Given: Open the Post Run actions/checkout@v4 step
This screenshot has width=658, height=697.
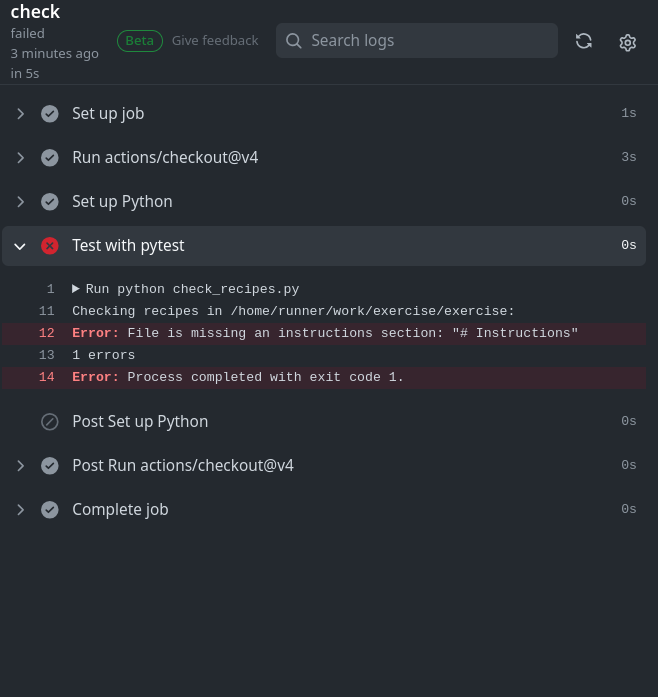Looking at the screenshot, I should tap(182, 466).
